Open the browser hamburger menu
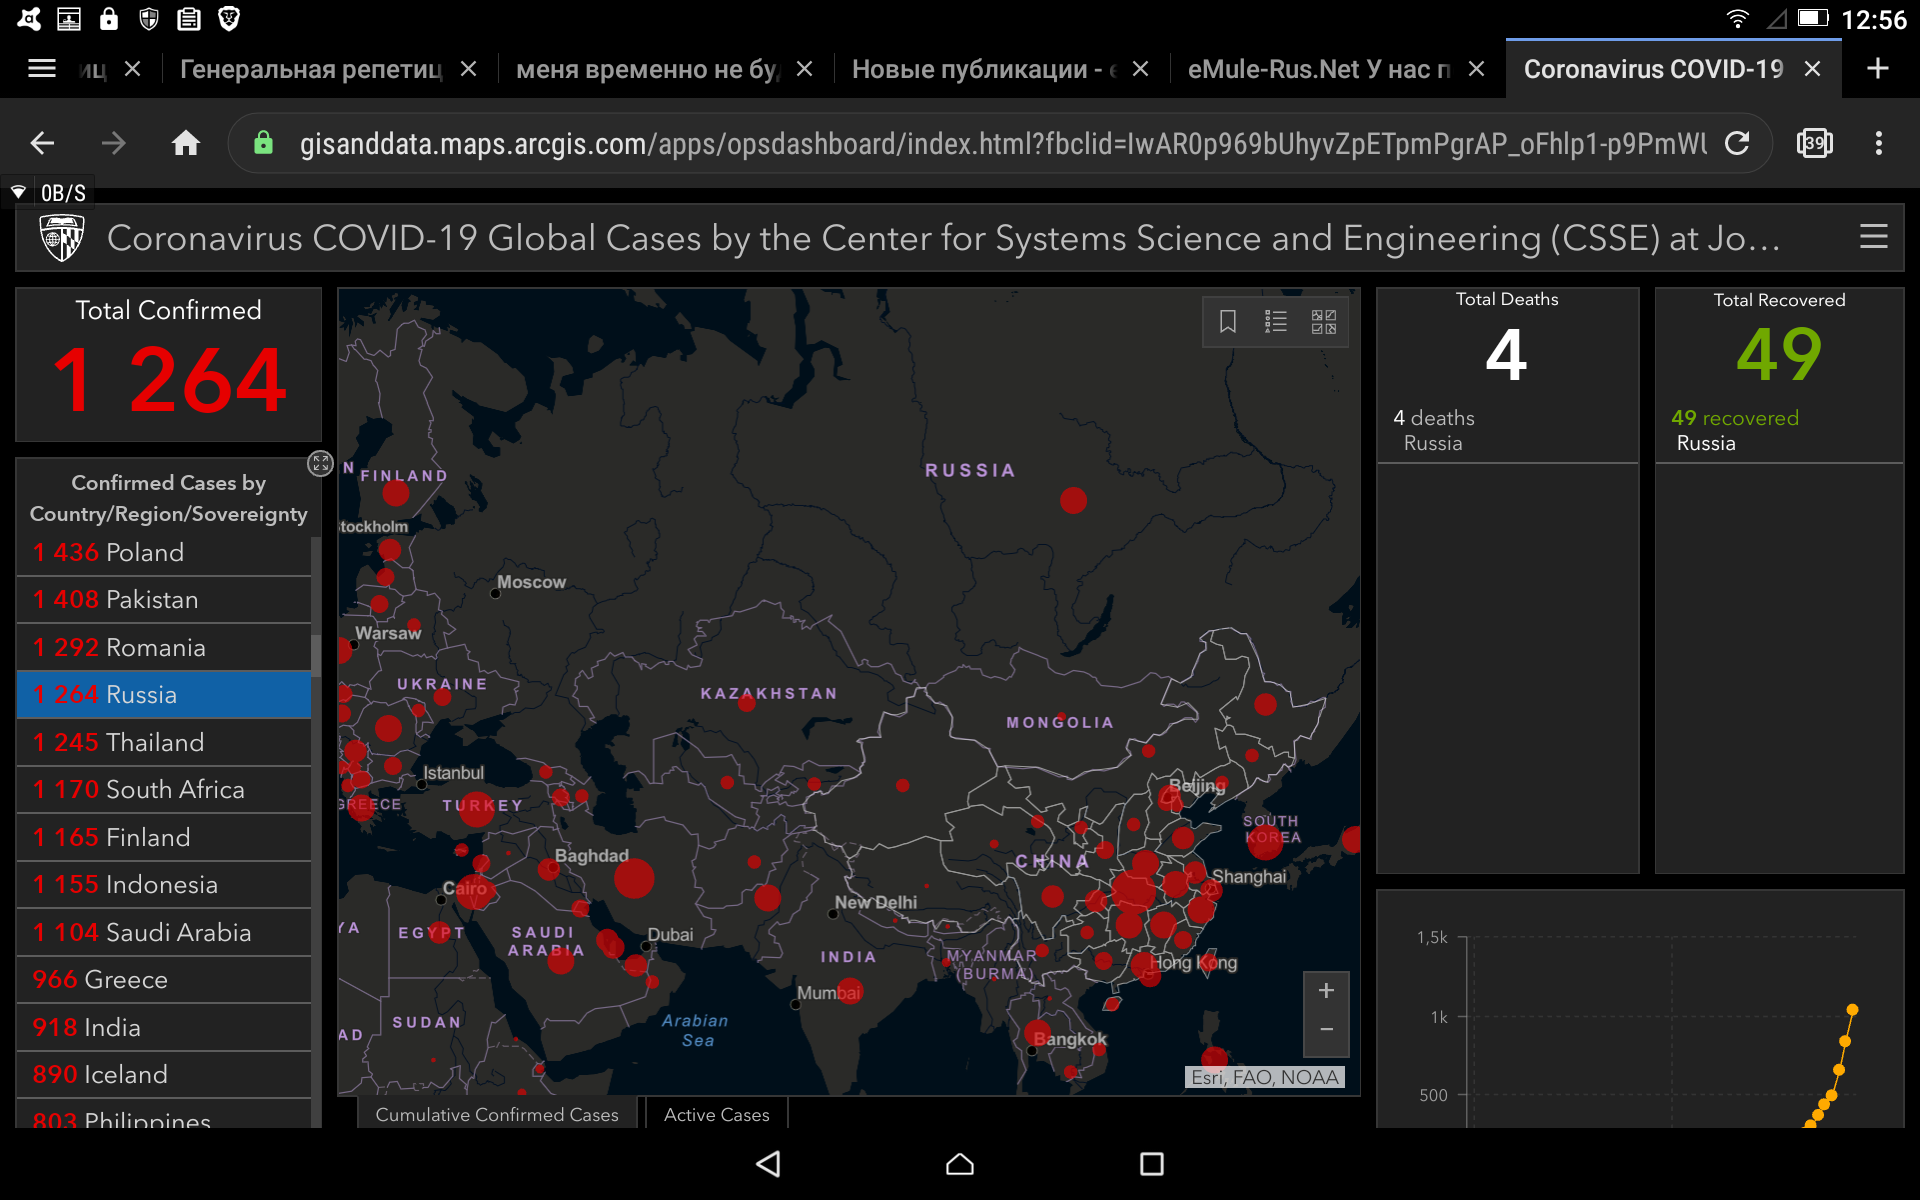 (41, 69)
